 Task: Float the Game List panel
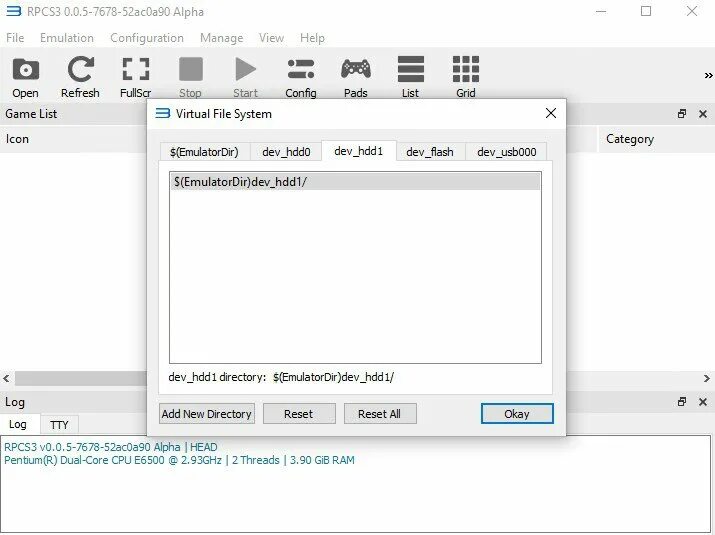click(682, 114)
